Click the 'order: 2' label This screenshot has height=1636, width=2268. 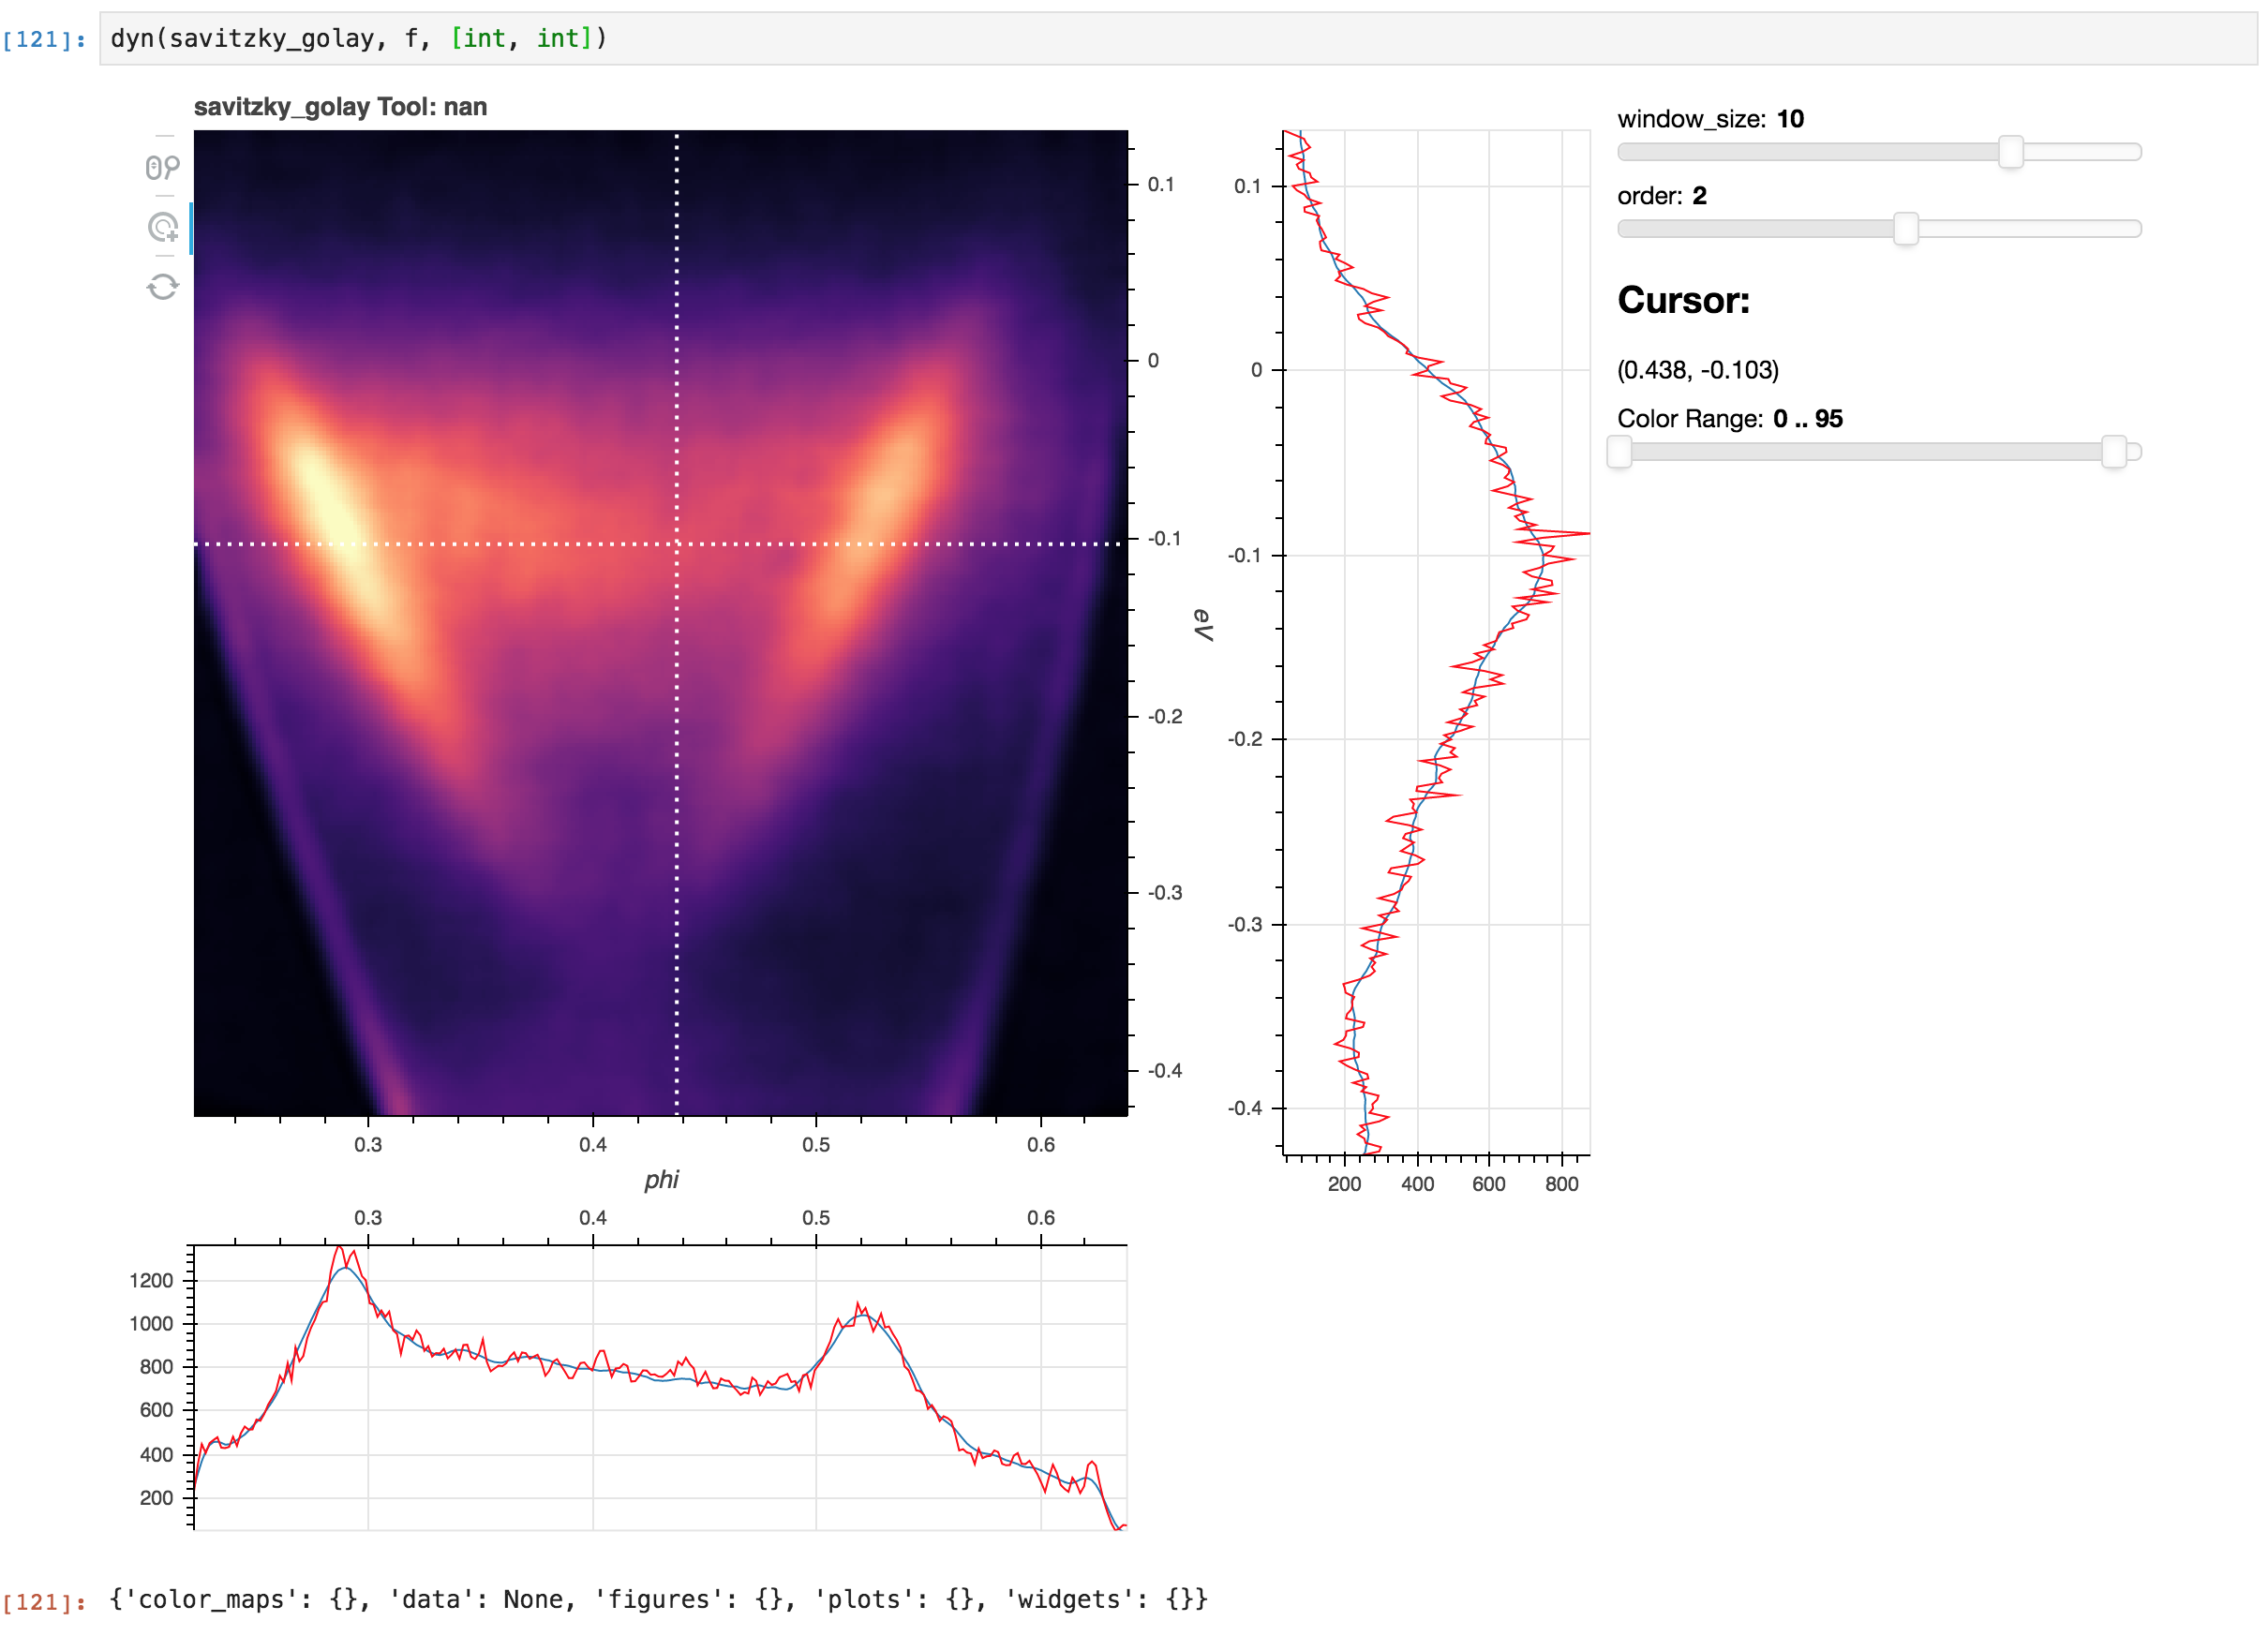[x=1662, y=196]
